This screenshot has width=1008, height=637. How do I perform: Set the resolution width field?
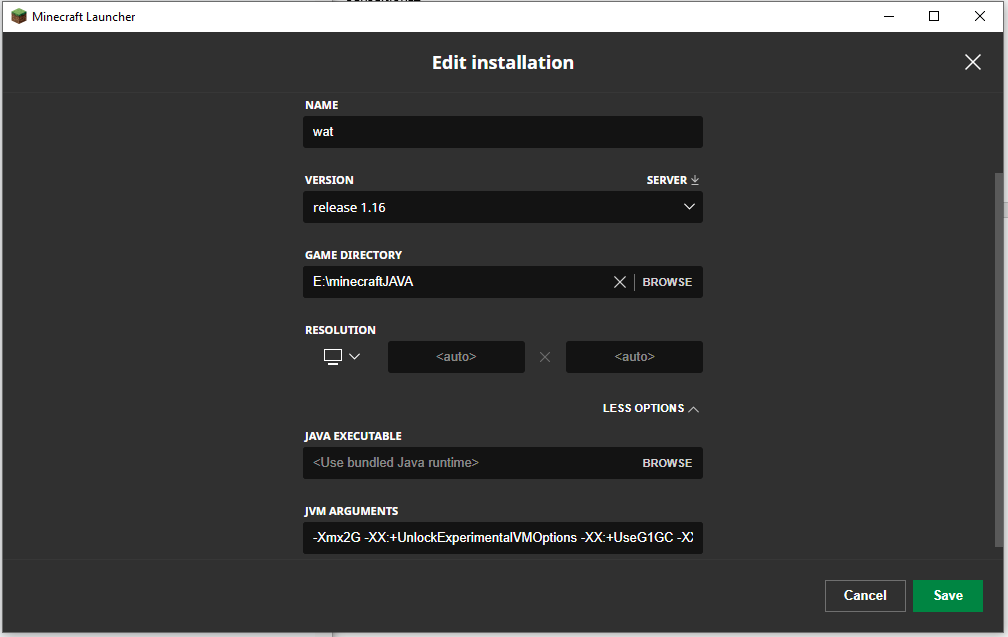pos(456,357)
